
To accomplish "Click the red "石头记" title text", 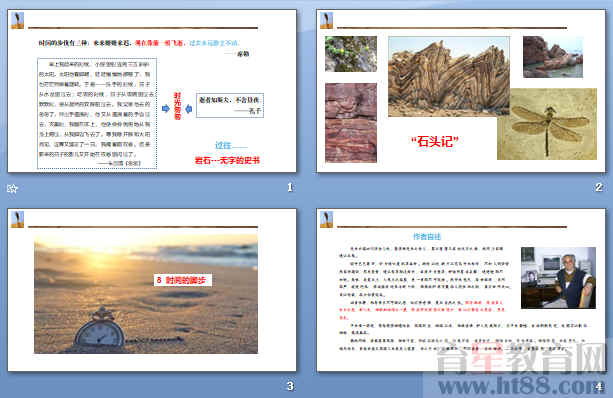I will click(434, 141).
